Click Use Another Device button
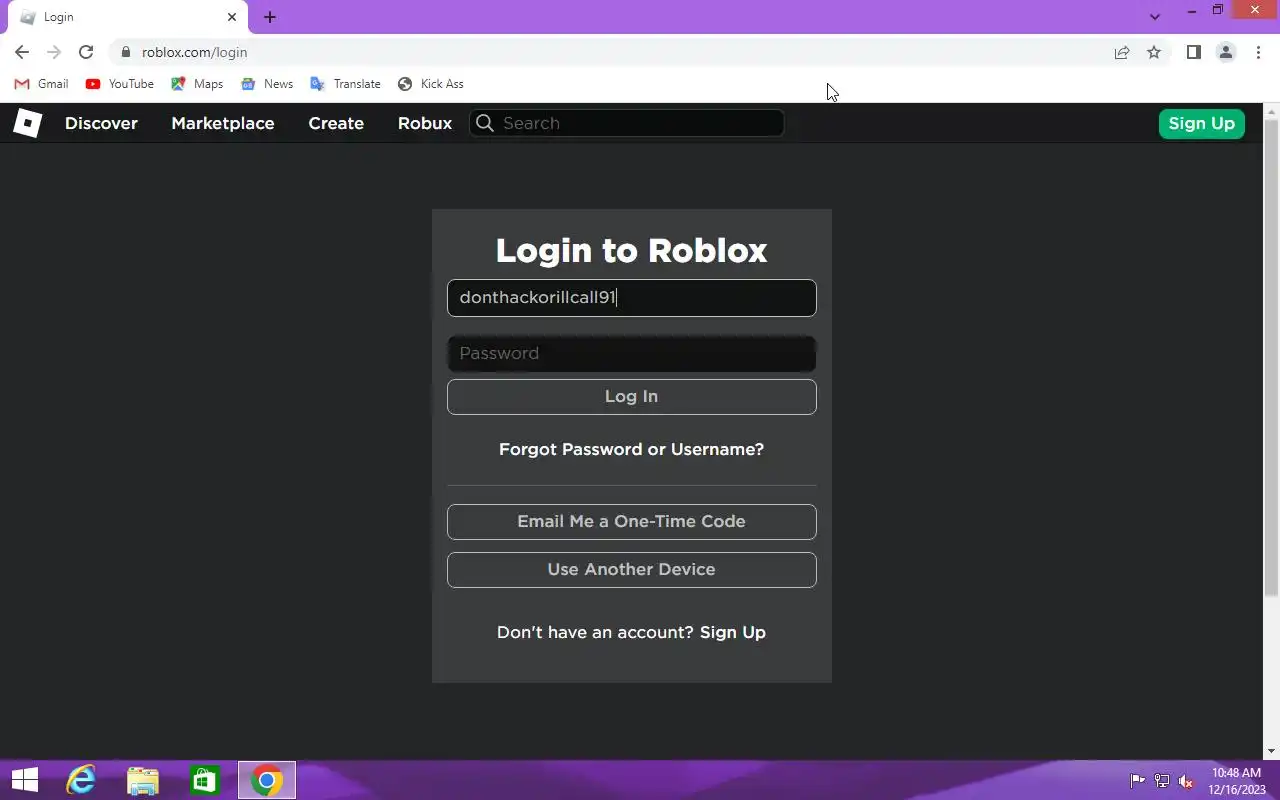 (631, 570)
